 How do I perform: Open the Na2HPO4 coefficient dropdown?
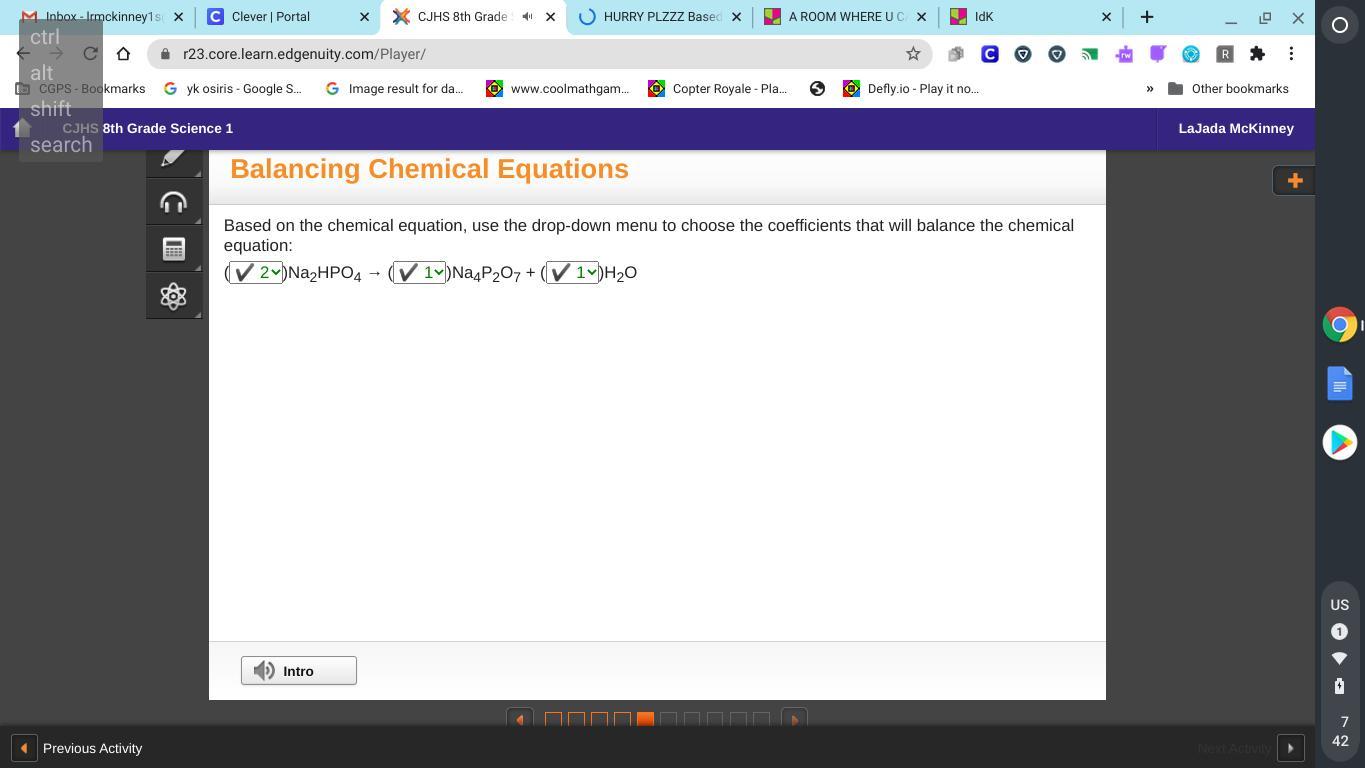tap(256, 273)
